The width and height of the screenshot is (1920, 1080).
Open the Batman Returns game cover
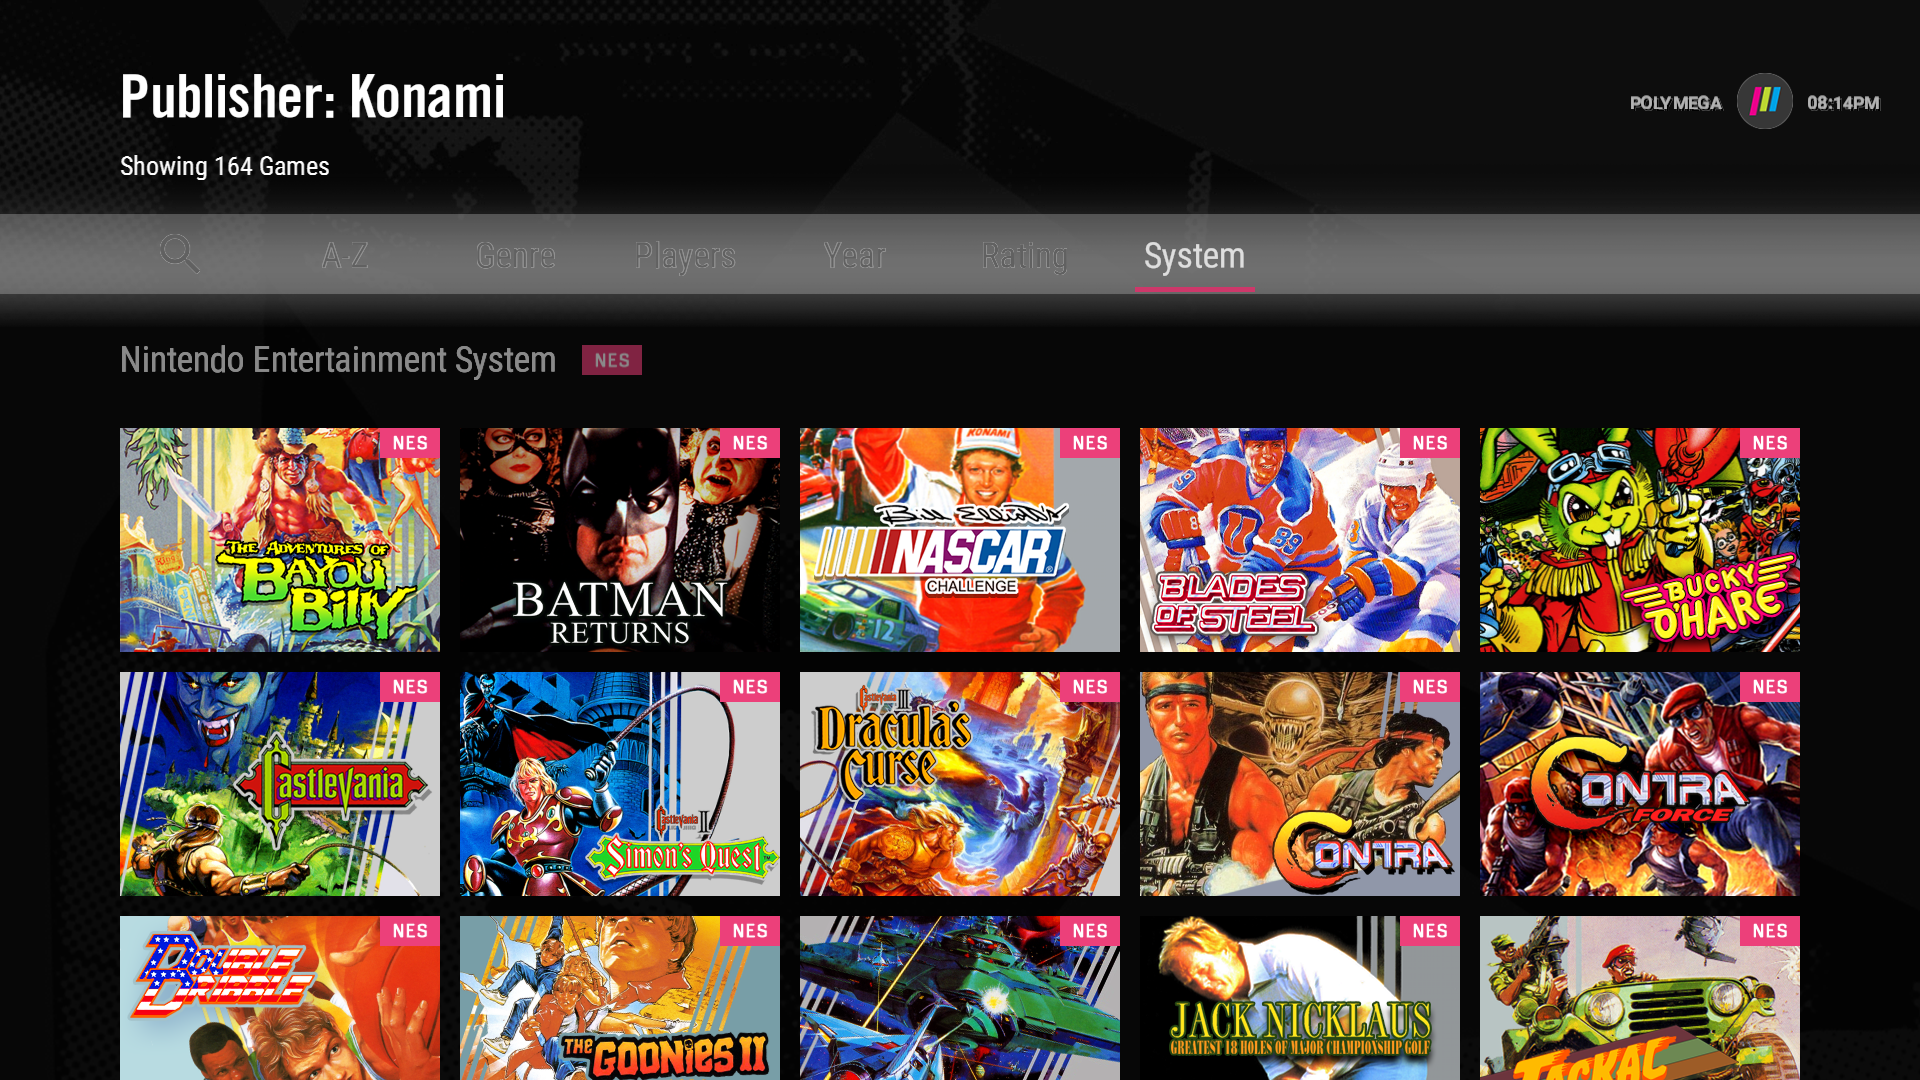(620, 540)
